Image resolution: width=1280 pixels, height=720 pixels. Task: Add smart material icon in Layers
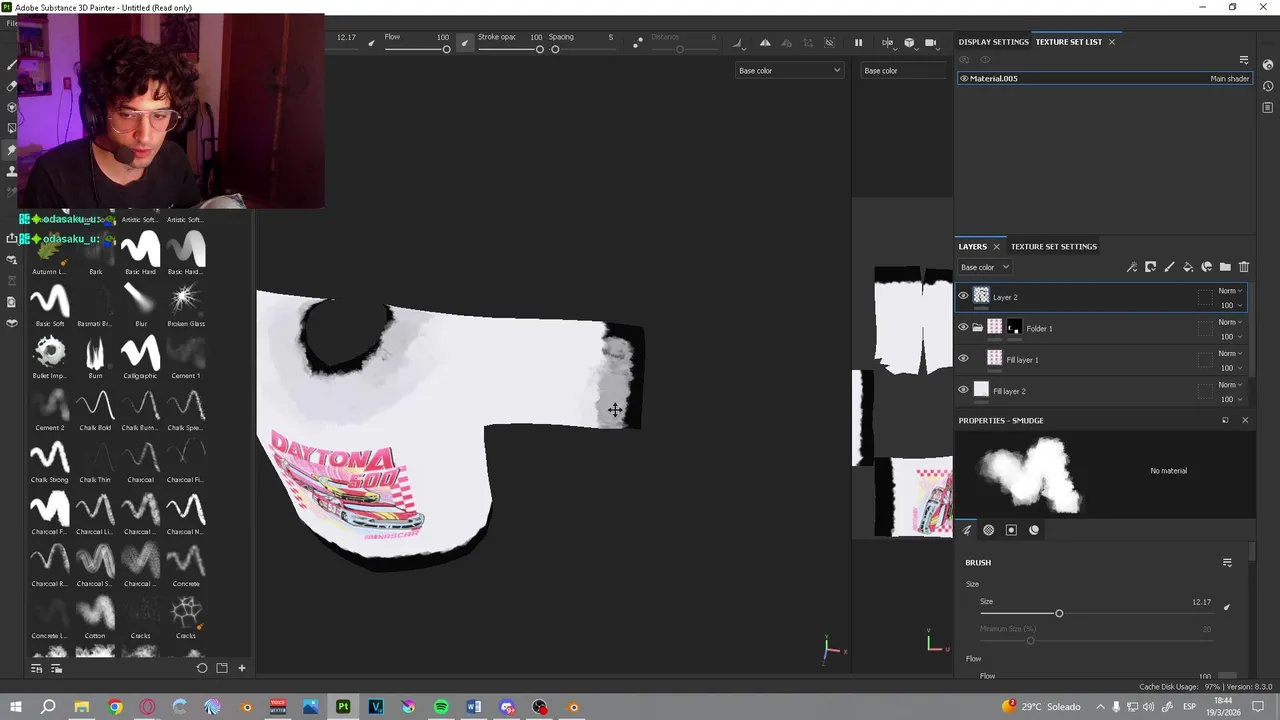click(x=1207, y=267)
